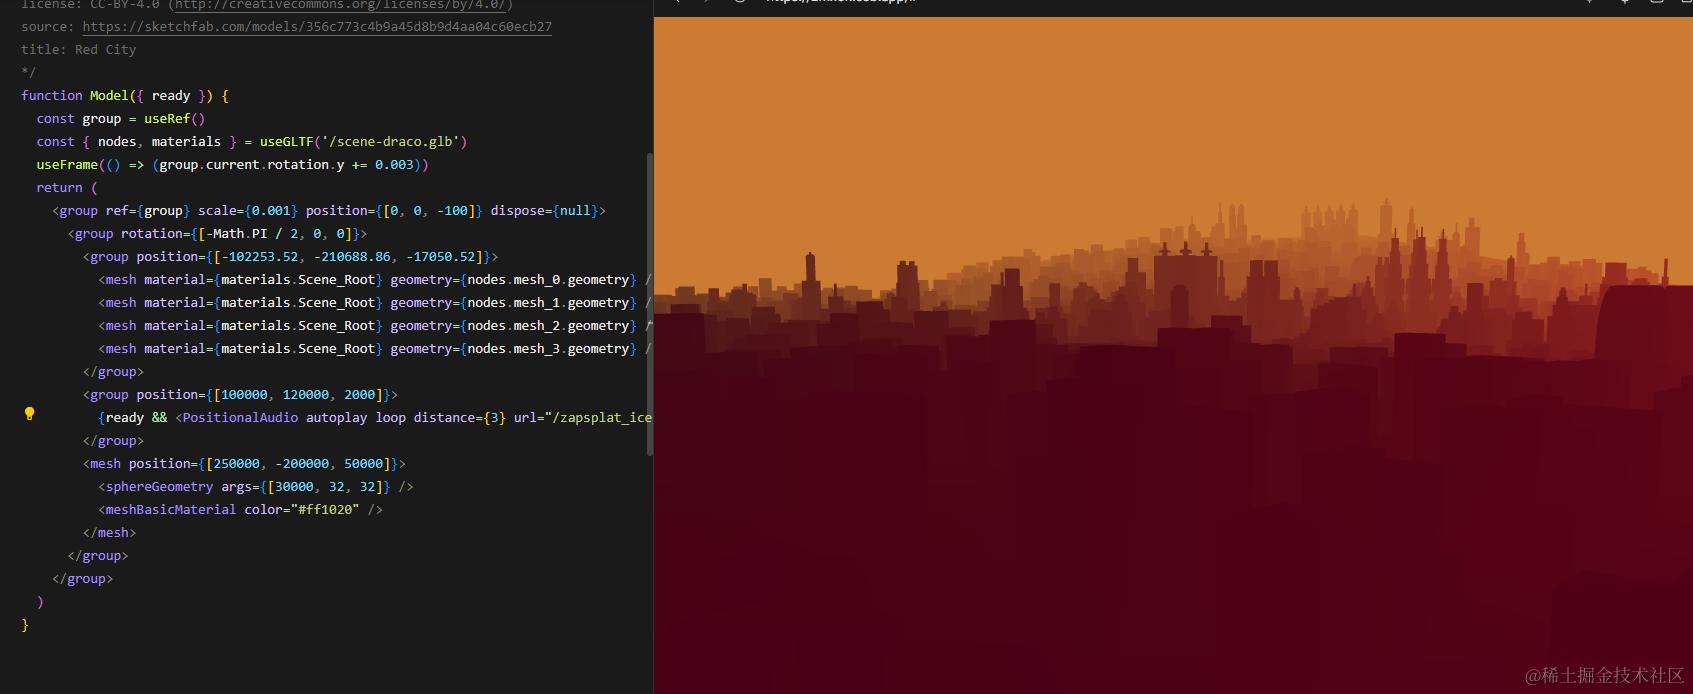Click the '#ff1020' color string
The image size is (1693, 694).
(x=325, y=510)
